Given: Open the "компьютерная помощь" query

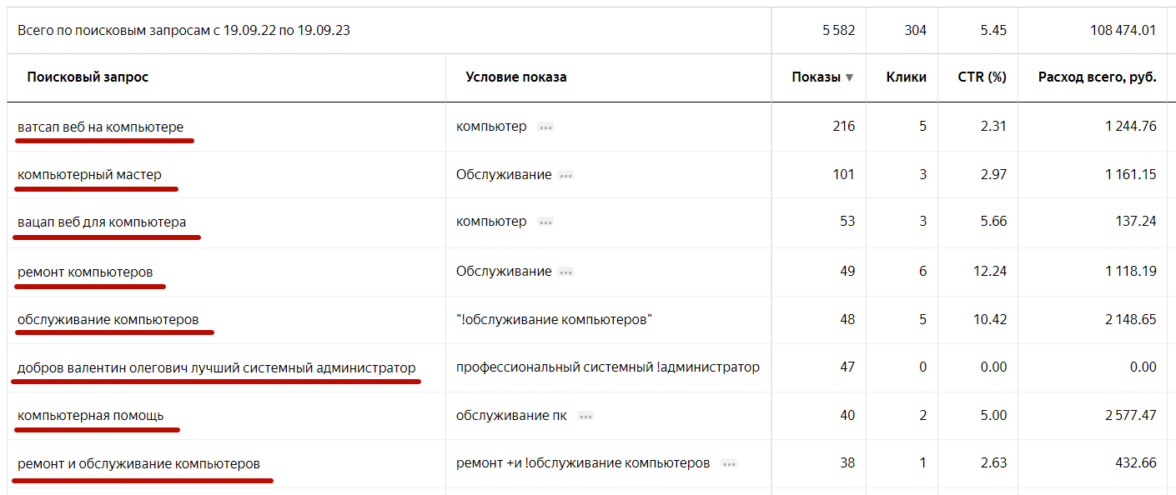Looking at the screenshot, I should (91, 416).
